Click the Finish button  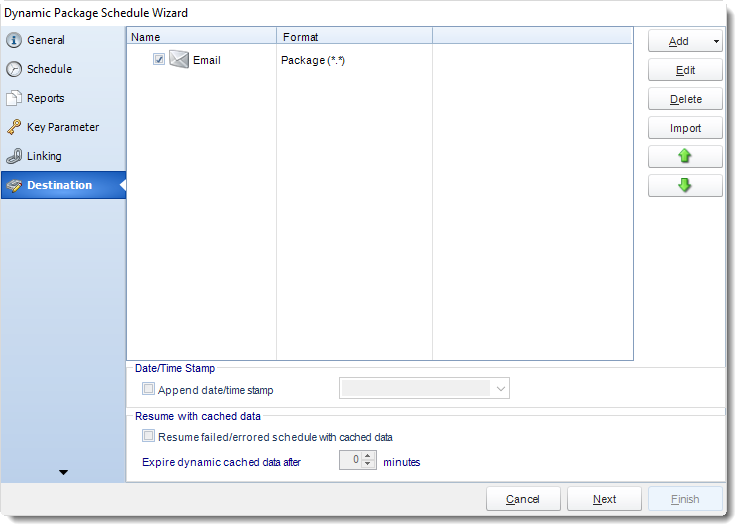[685, 499]
